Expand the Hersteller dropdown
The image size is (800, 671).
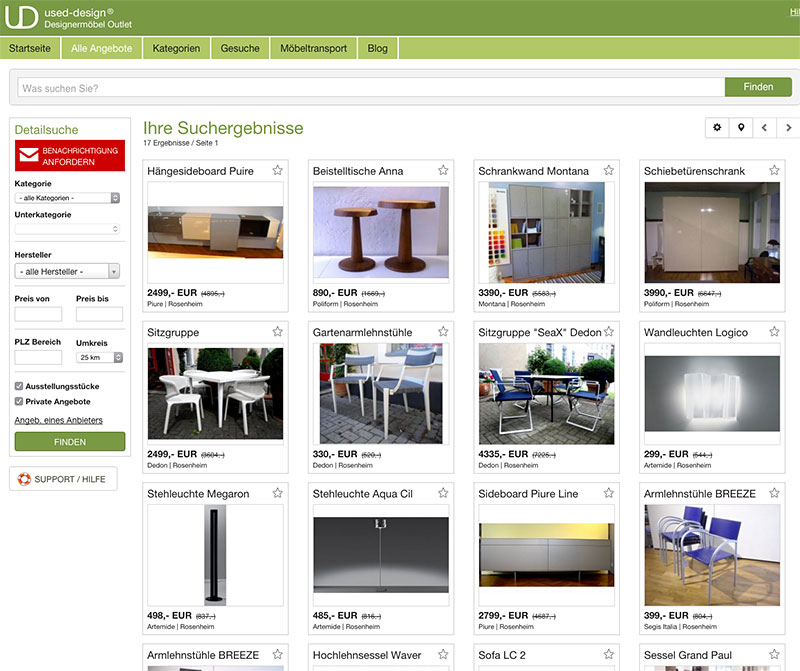(x=67, y=271)
